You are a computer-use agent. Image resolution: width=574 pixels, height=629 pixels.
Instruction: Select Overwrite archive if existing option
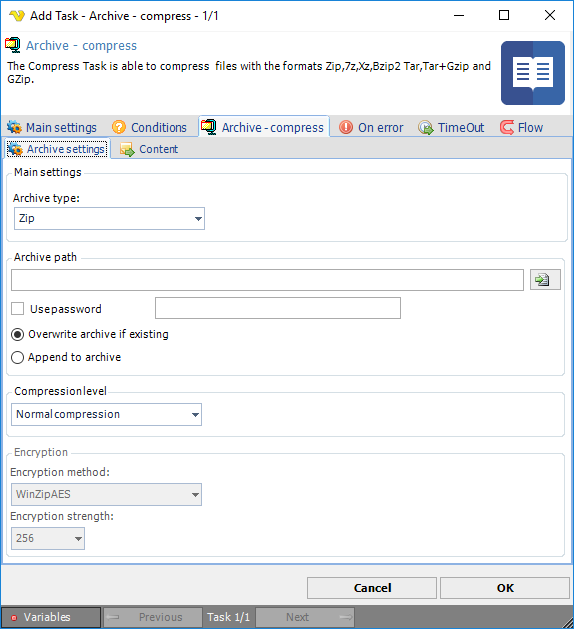click(17, 334)
